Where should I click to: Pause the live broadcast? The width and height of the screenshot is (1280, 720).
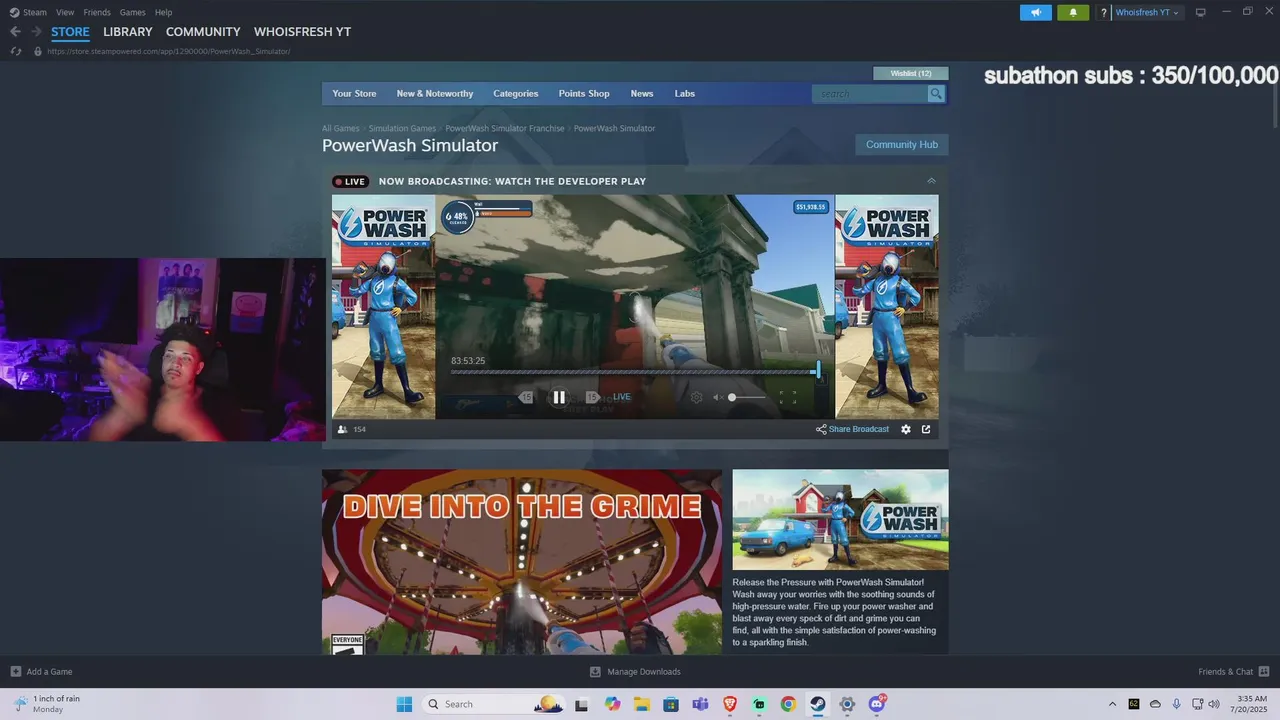(x=559, y=397)
